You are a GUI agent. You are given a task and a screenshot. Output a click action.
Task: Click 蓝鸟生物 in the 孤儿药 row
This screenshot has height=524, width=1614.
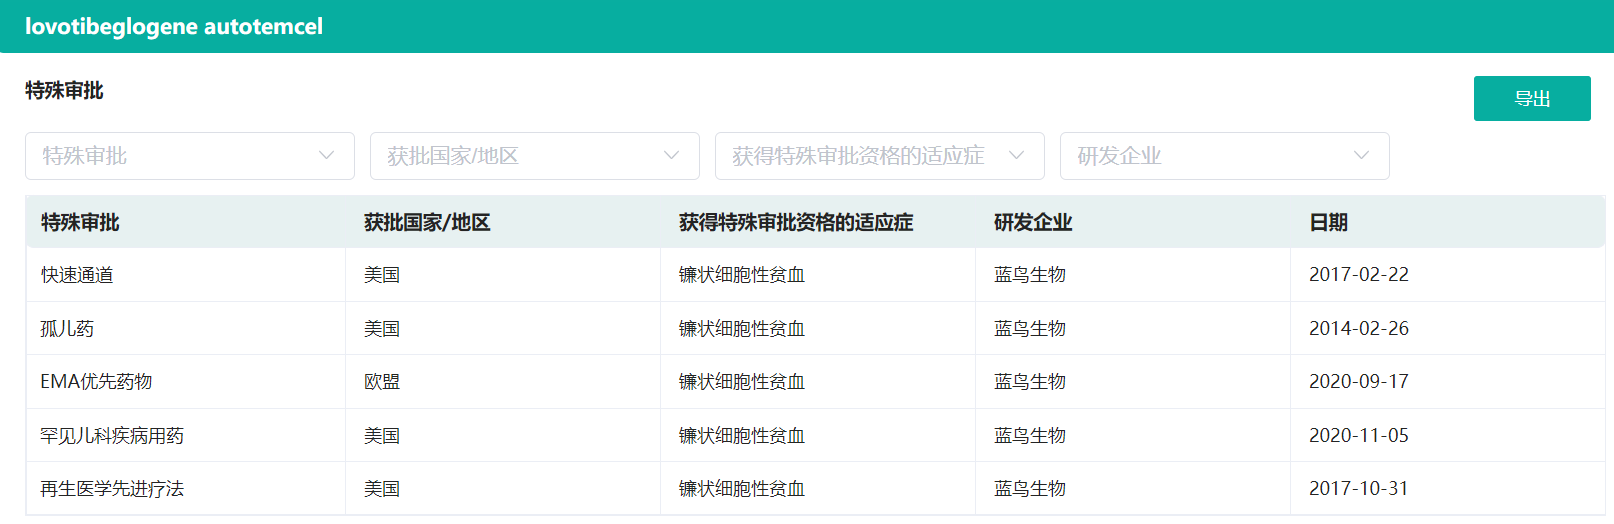click(1030, 328)
